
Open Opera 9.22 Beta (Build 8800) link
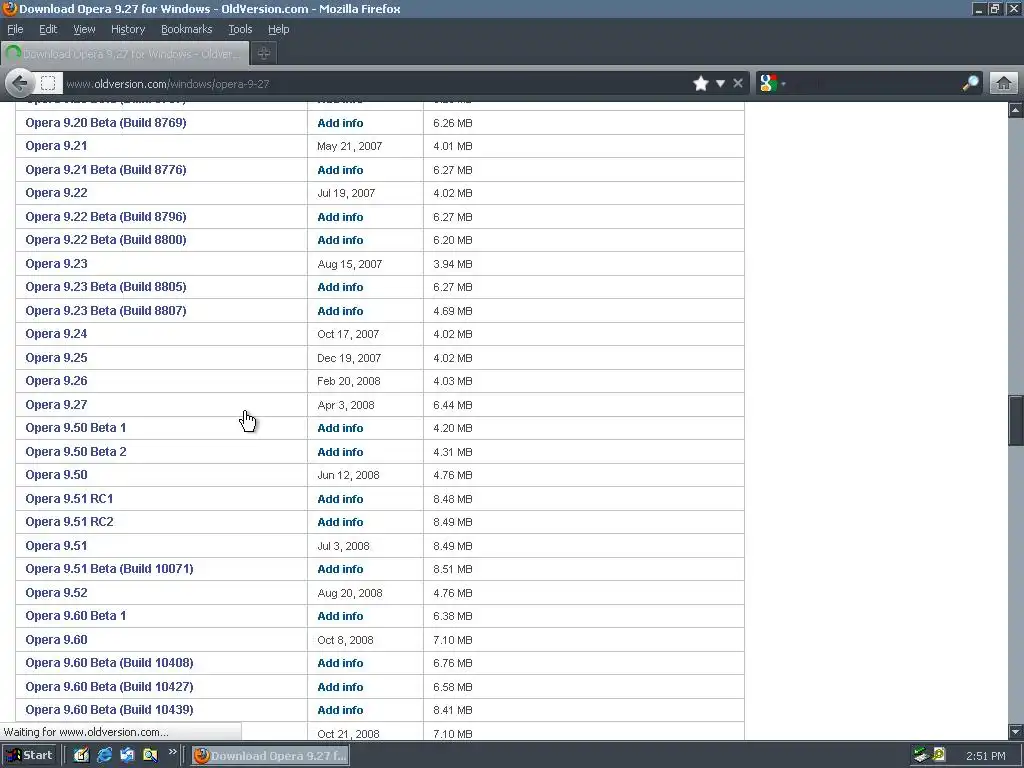pyautogui.click(x=106, y=240)
